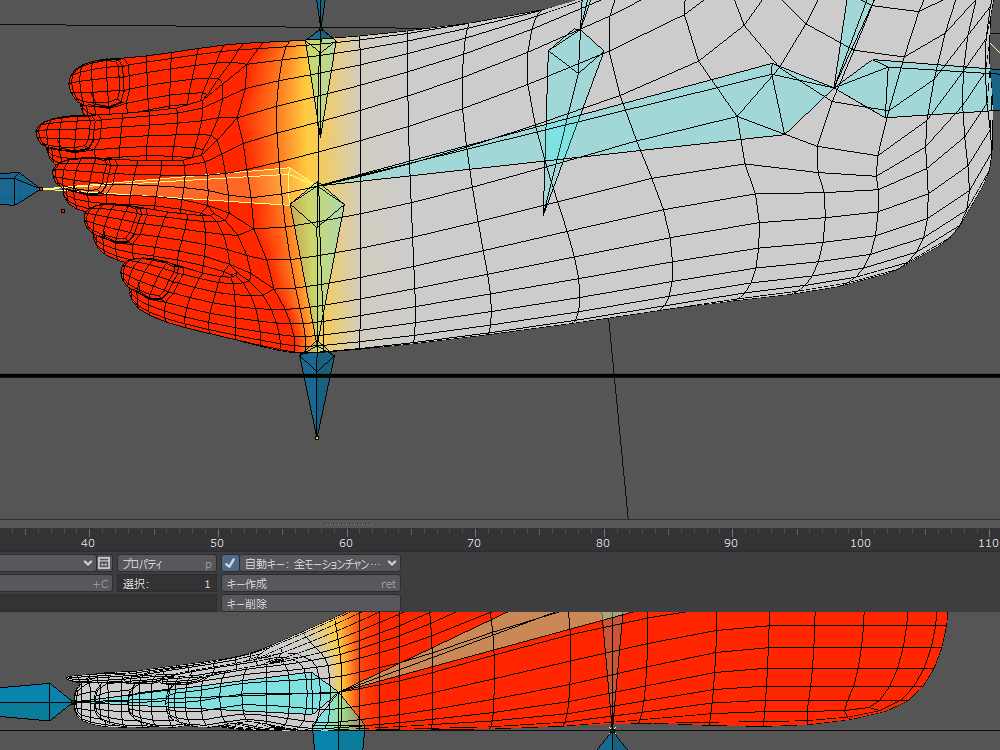Click the 選択 count field
The width and height of the screenshot is (1000, 750).
point(165,583)
